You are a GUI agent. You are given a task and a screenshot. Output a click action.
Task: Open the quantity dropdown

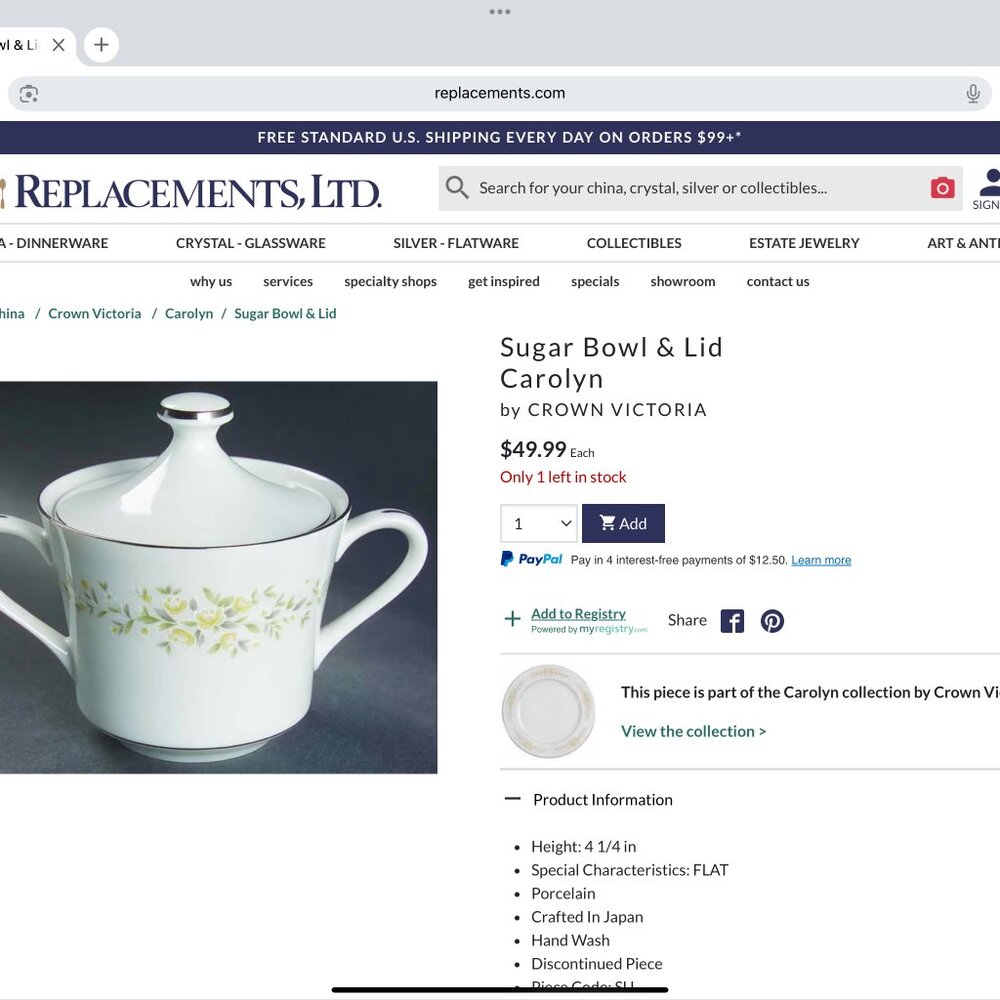pyautogui.click(x=539, y=524)
